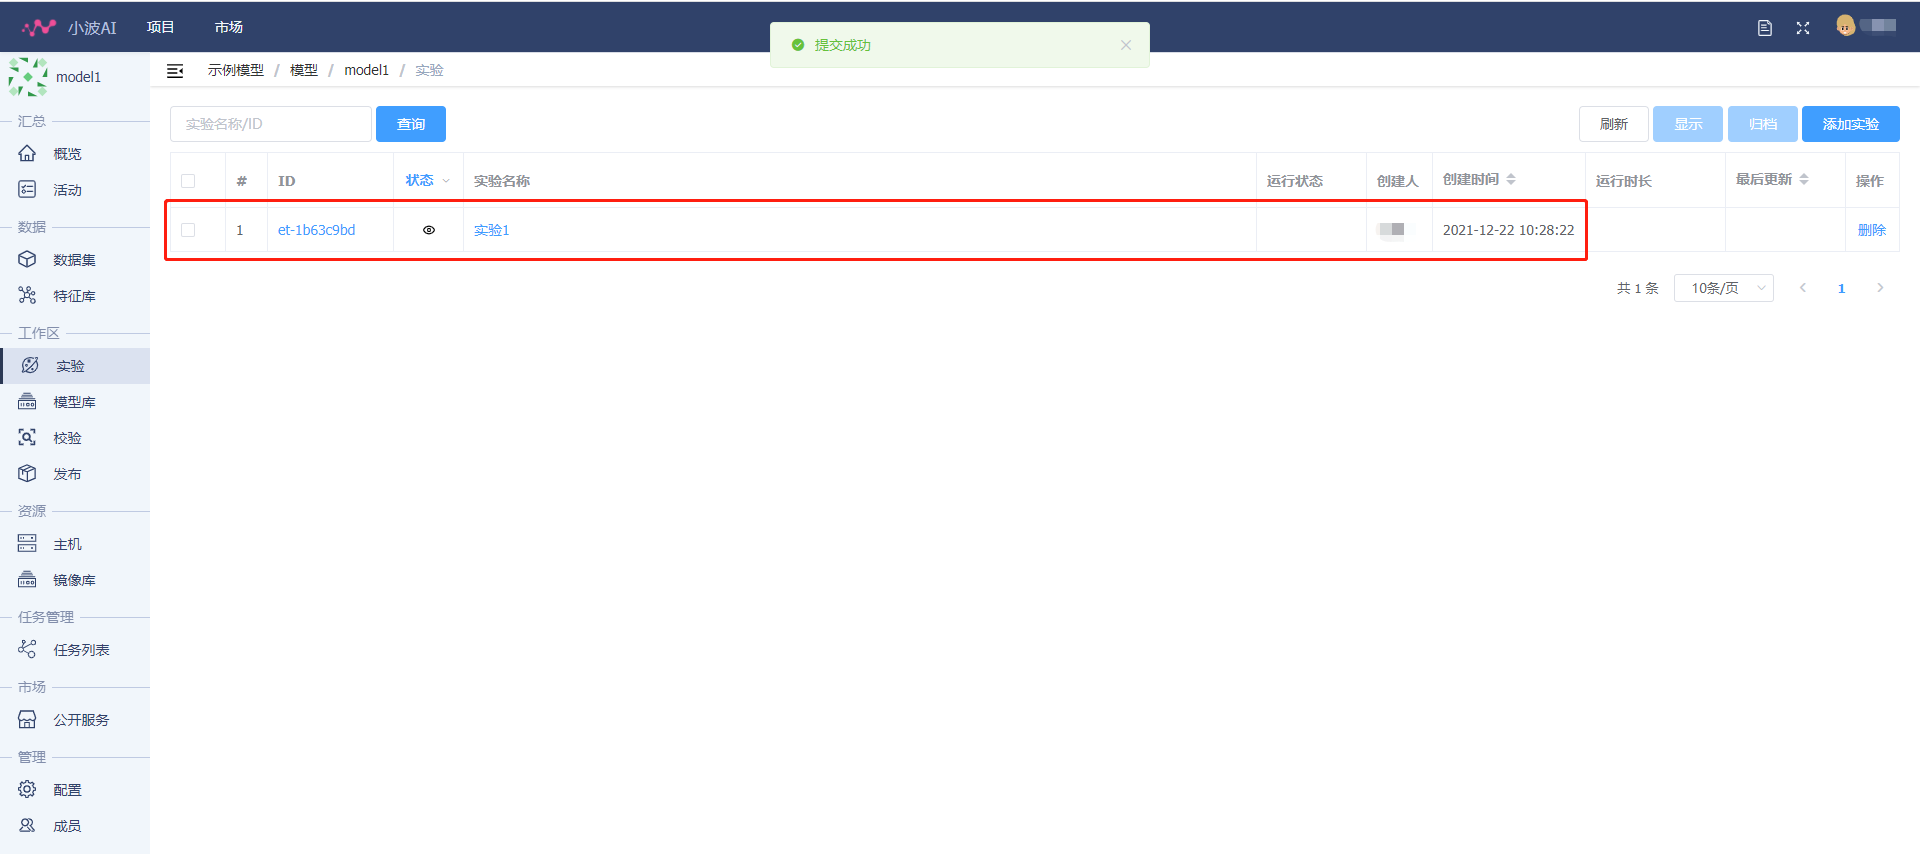Open the 项目 top menu

pyautogui.click(x=160, y=27)
